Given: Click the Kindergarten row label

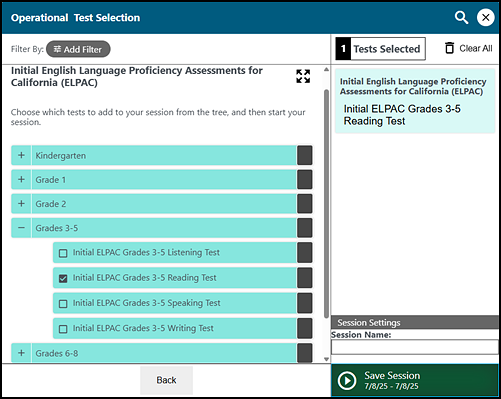Looking at the screenshot, I should (x=61, y=156).
